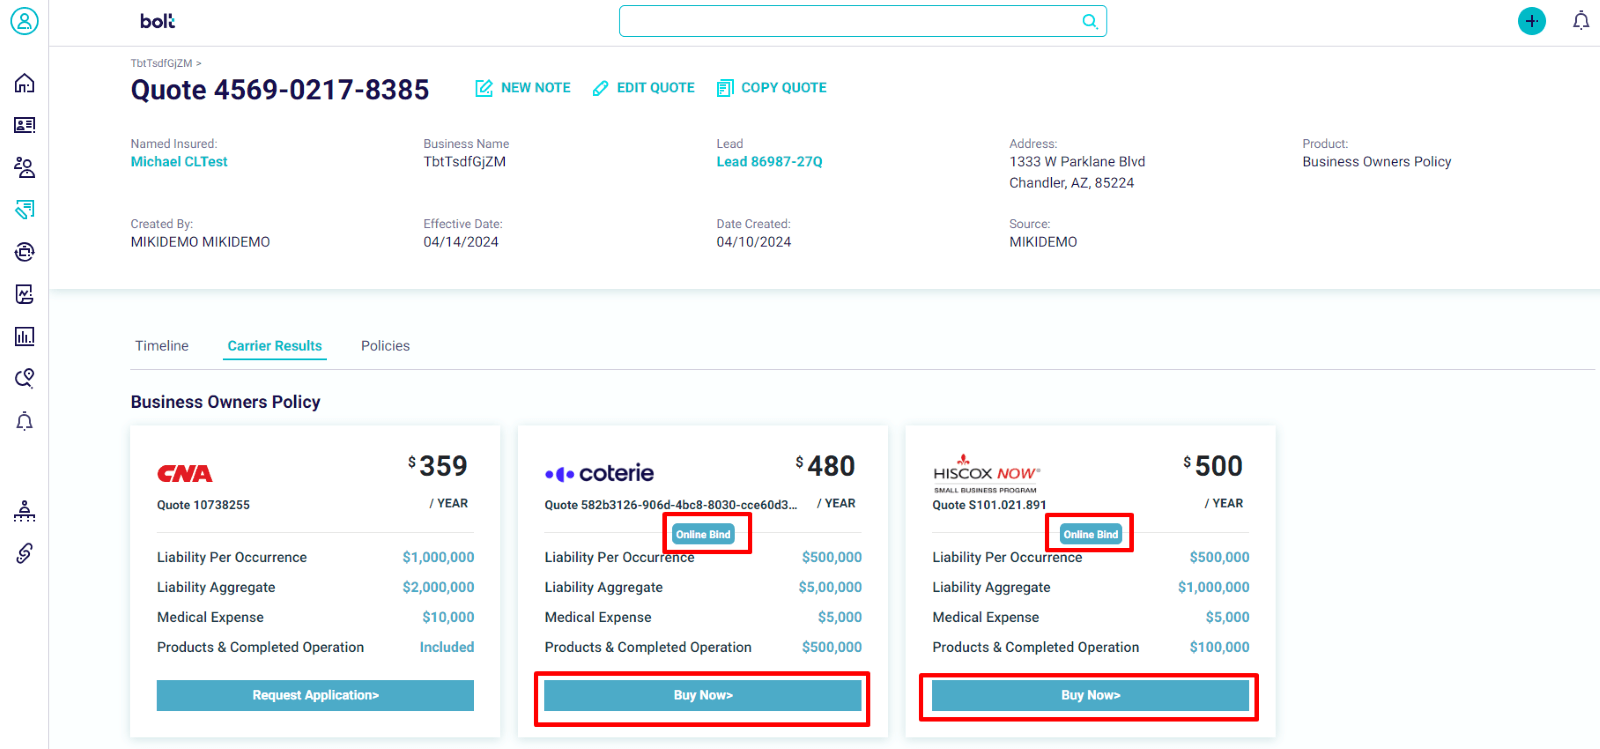Open the bar chart reports icon
Image resolution: width=1600 pixels, height=749 pixels.
24,336
